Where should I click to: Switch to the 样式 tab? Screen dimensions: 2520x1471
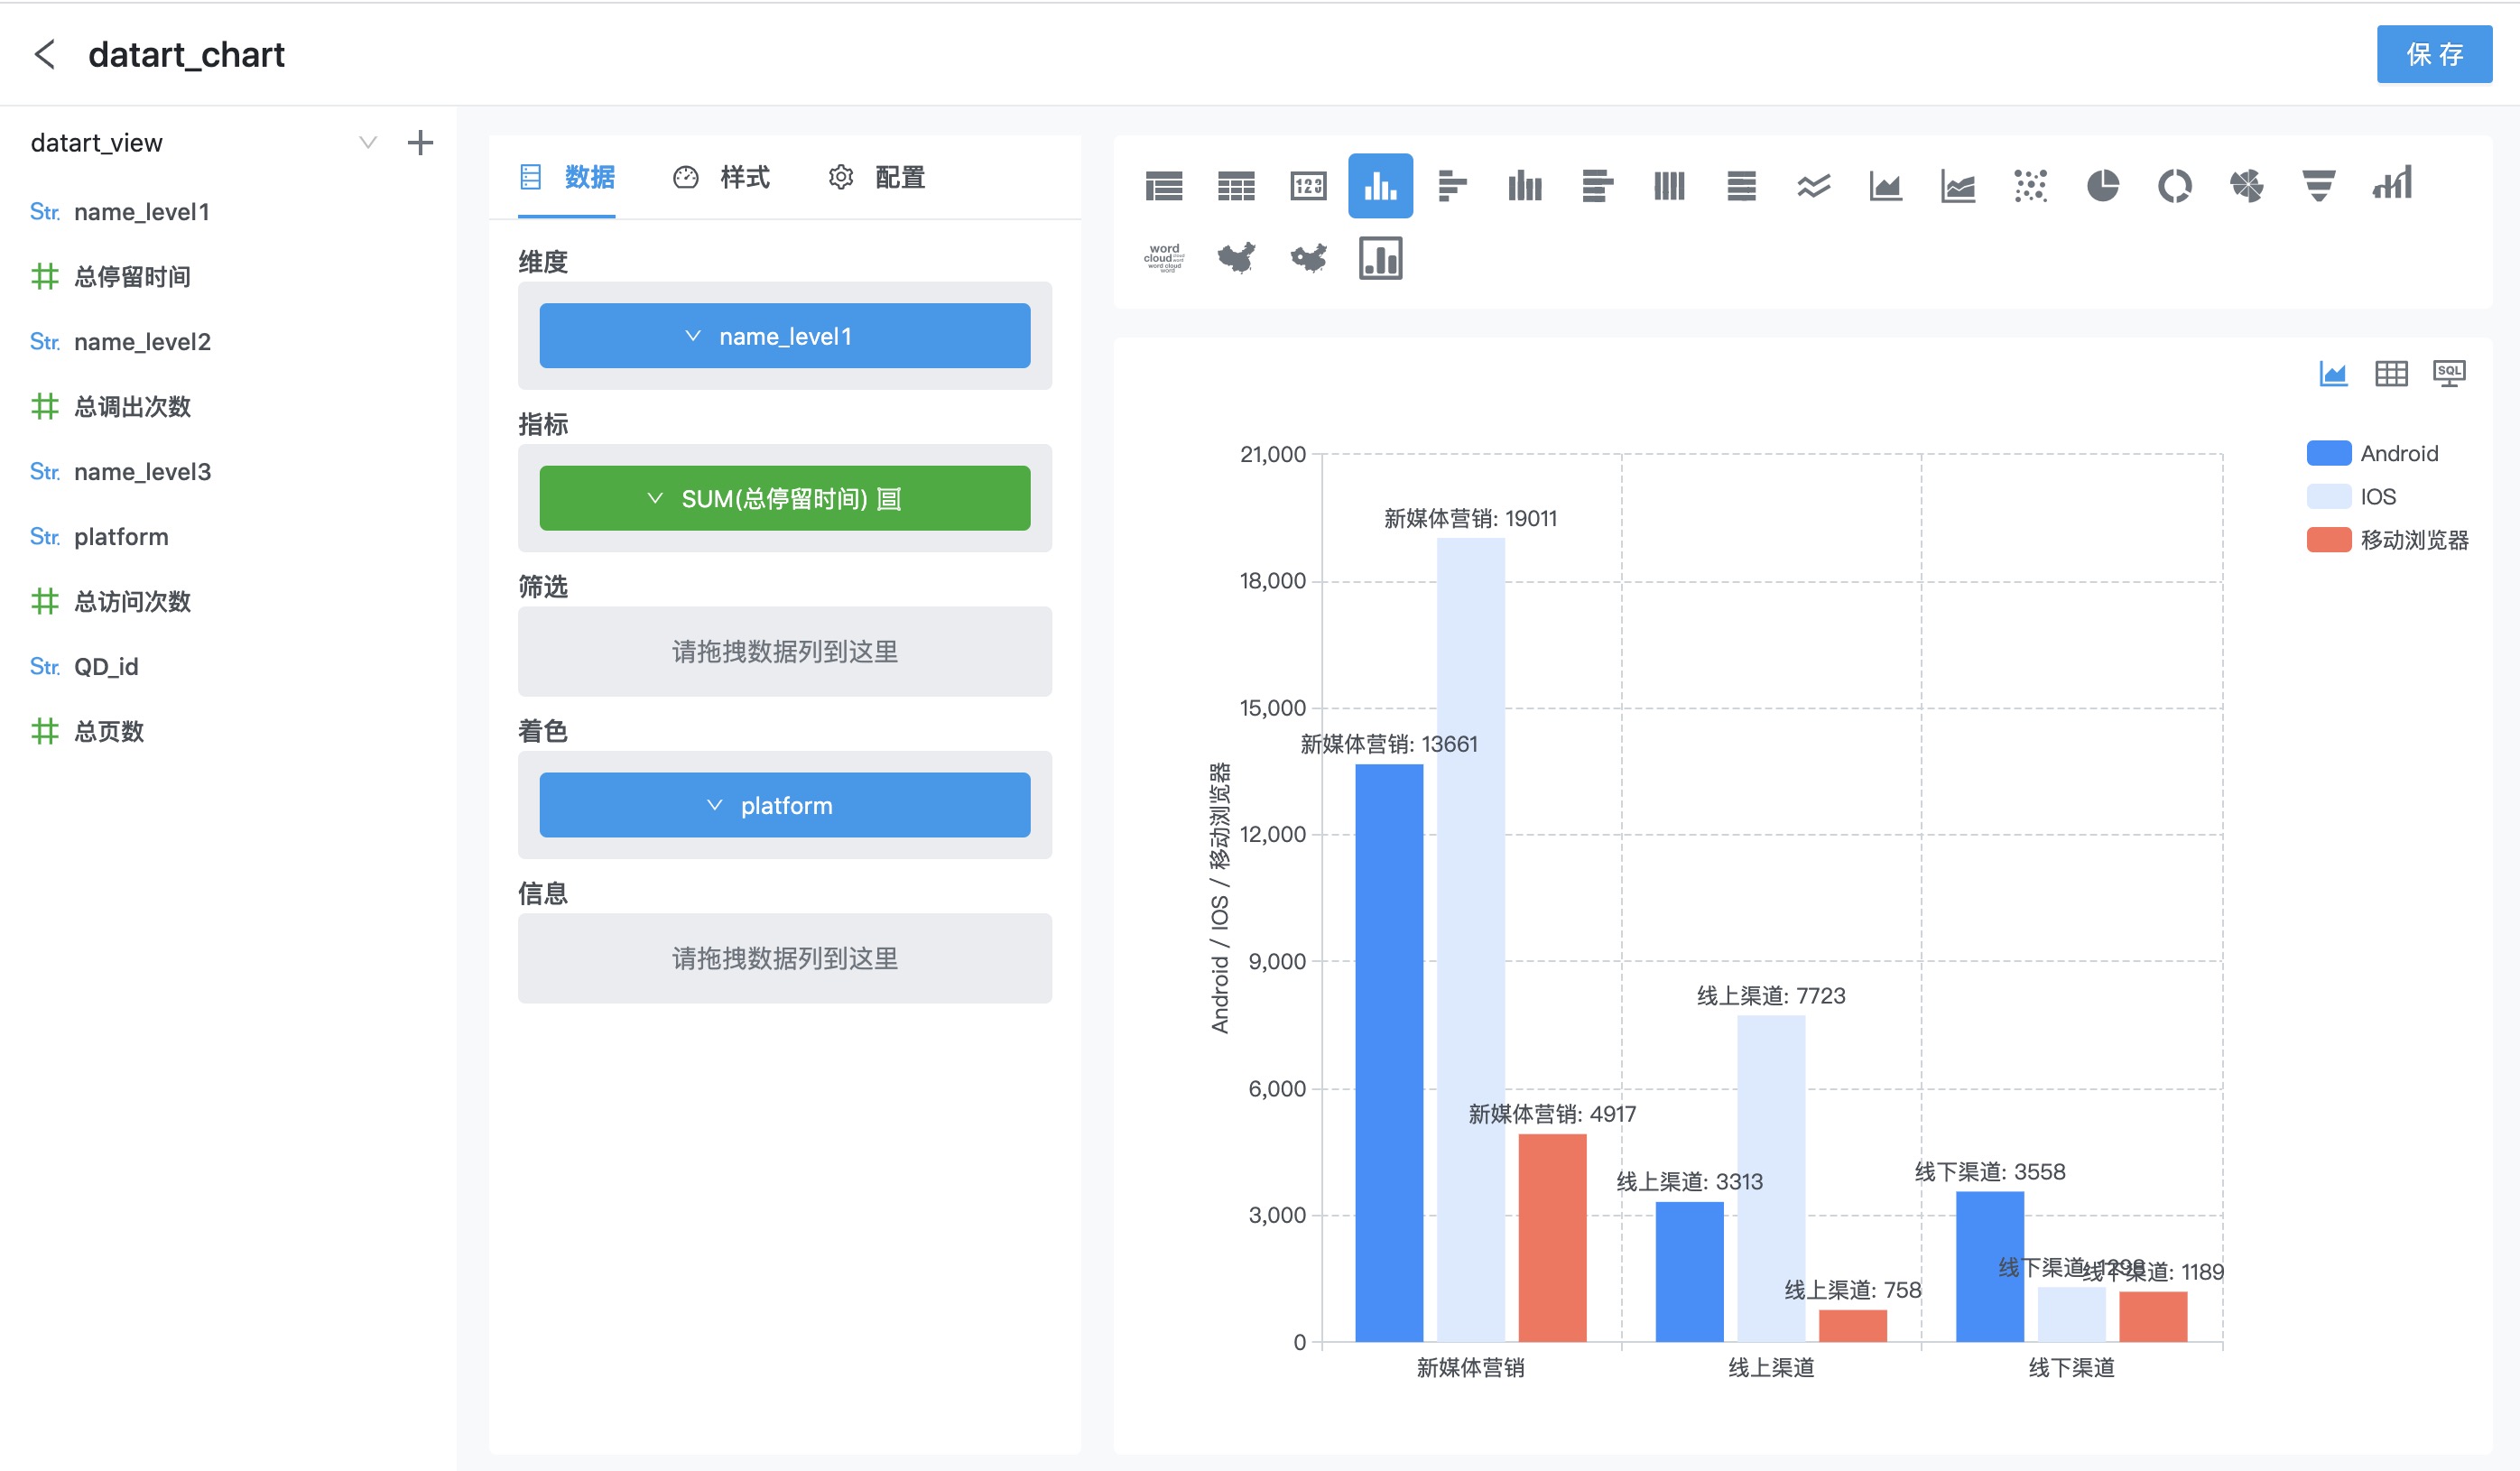pyautogui.click(x=721, y=178)
